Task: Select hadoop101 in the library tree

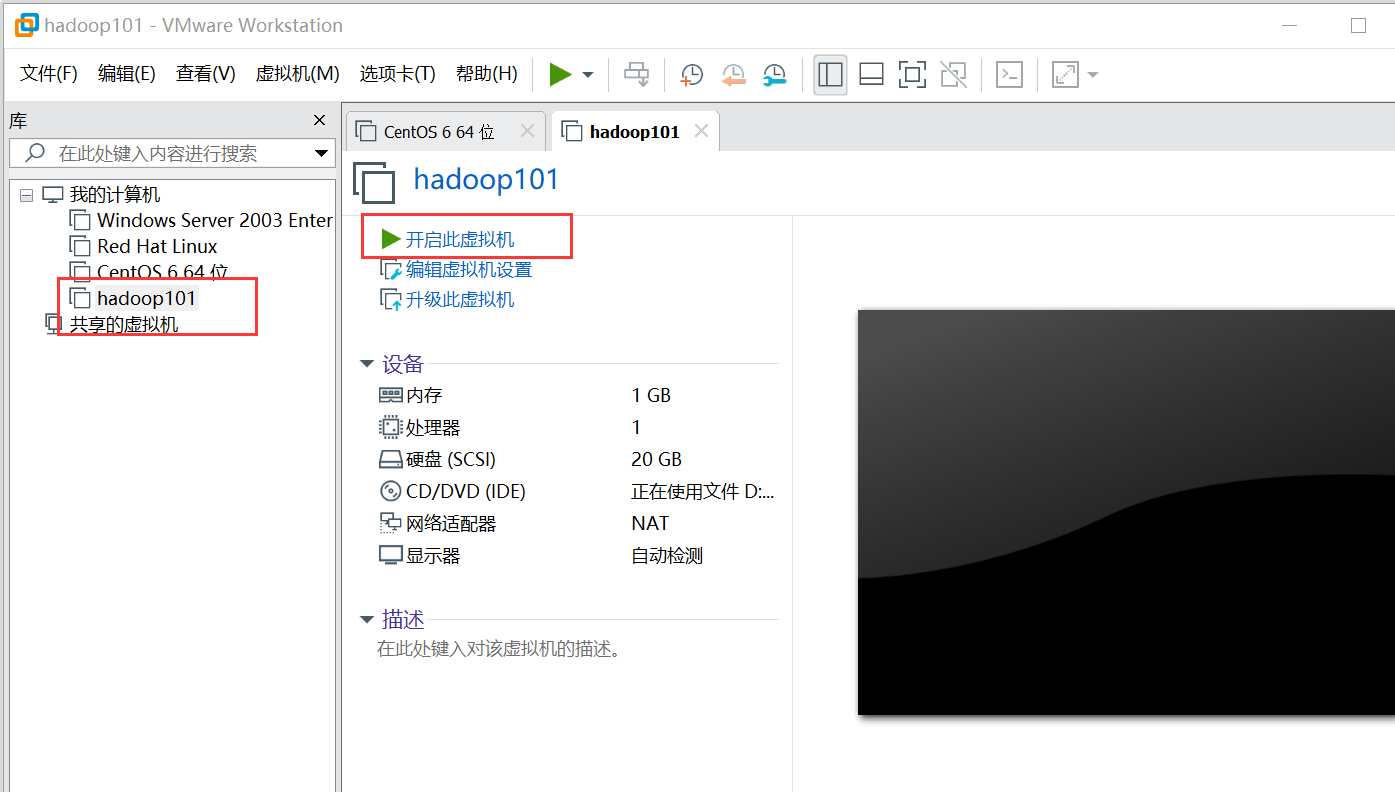Action: [147, 298]
